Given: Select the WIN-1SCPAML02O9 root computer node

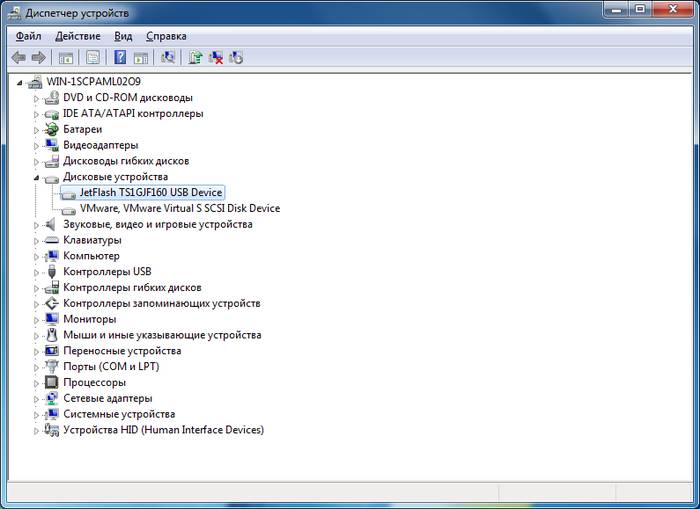Looking at the screenshot, I should tap(96, 81).
